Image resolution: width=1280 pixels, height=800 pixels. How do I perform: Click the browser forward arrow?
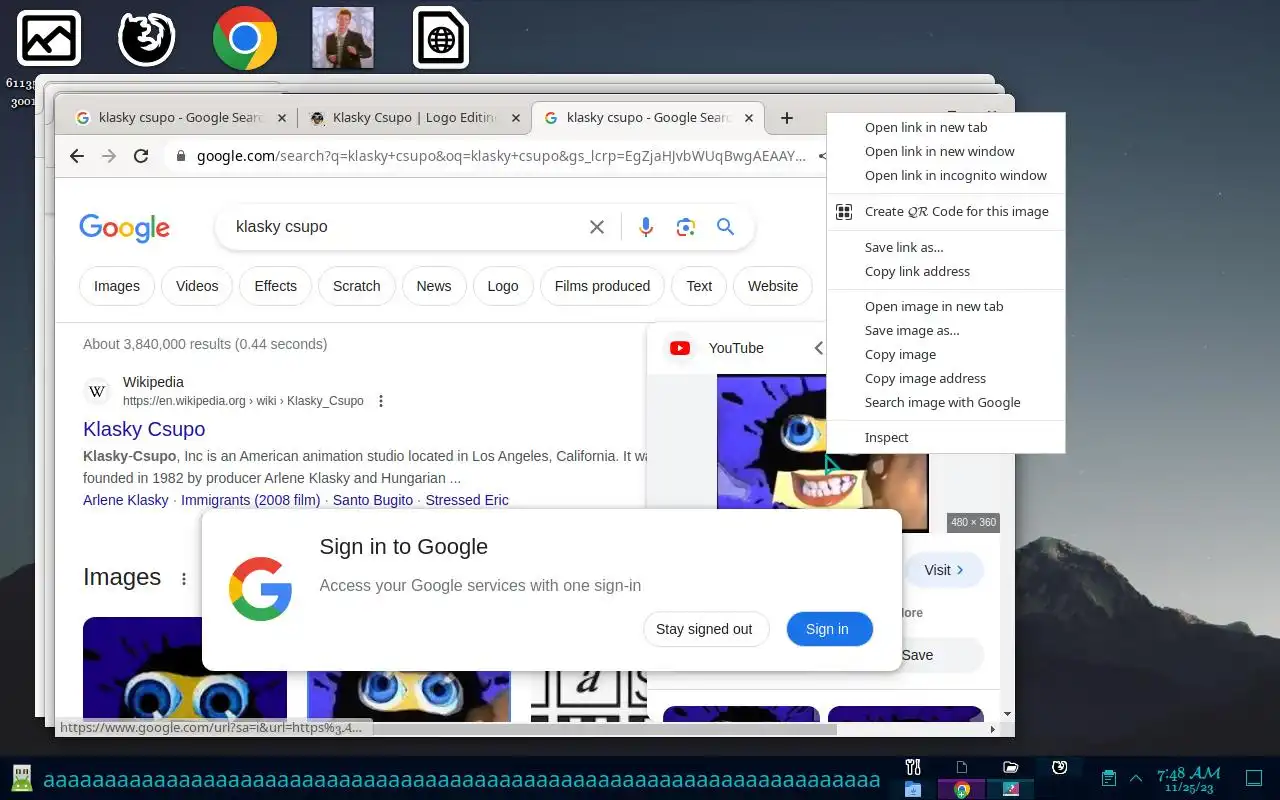109,156
